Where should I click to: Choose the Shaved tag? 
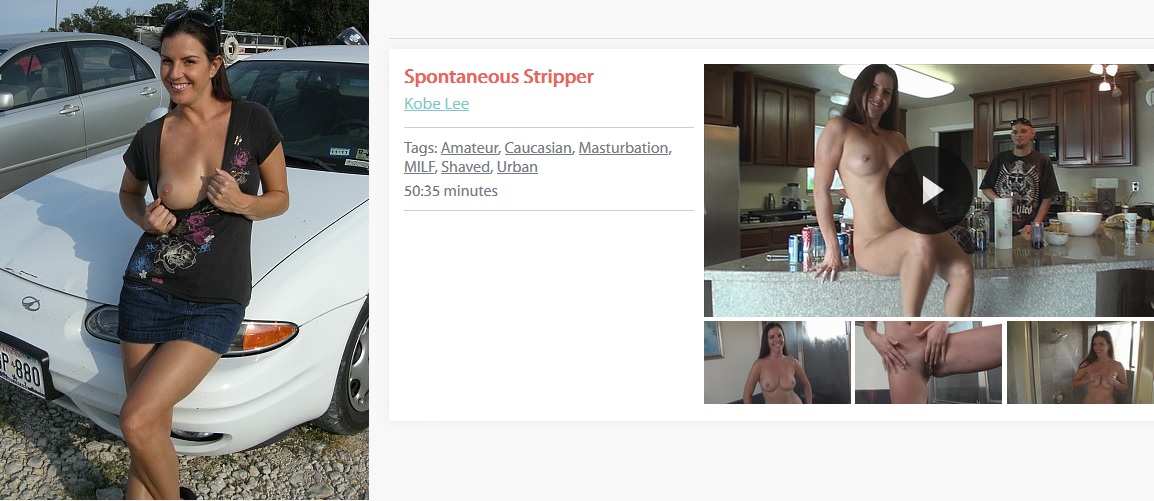tap(465, 167)
